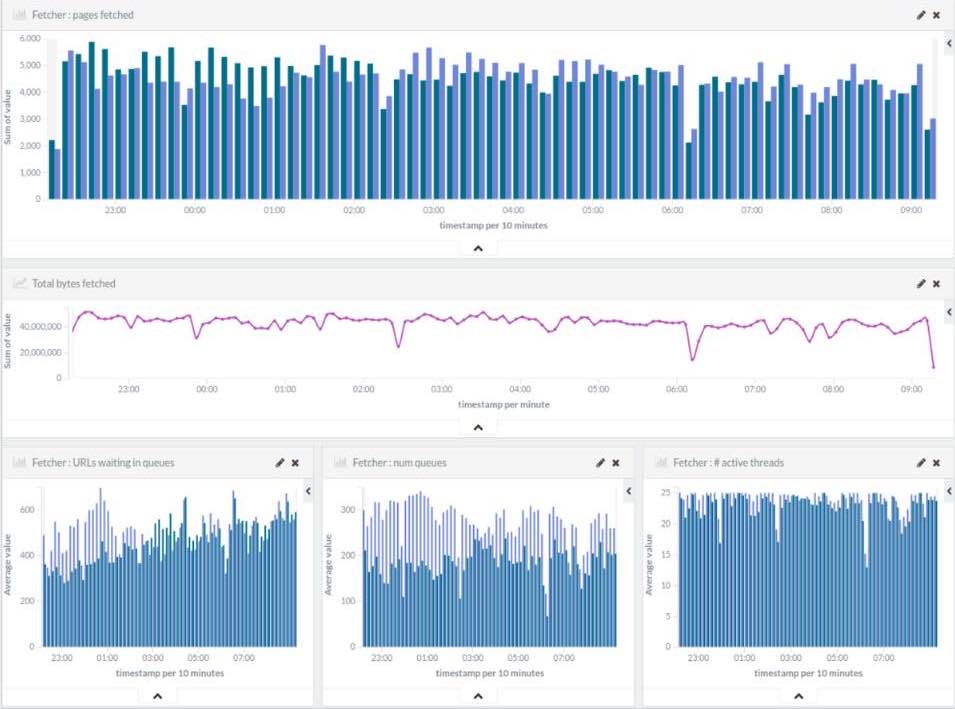Open the spy caret below Total bytes fetched
955x709 pixels.
pos(478,428)
